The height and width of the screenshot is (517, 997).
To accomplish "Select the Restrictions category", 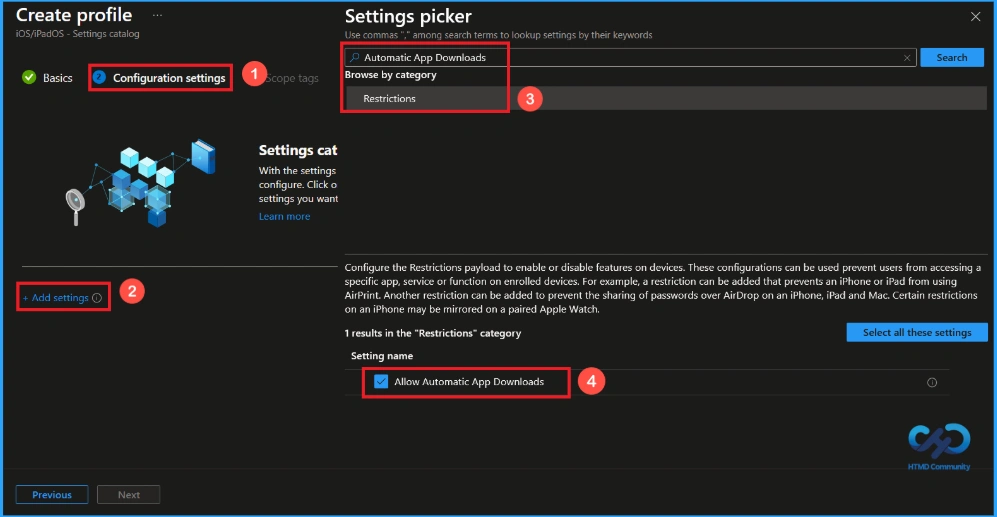I will [x=666, y=99].
